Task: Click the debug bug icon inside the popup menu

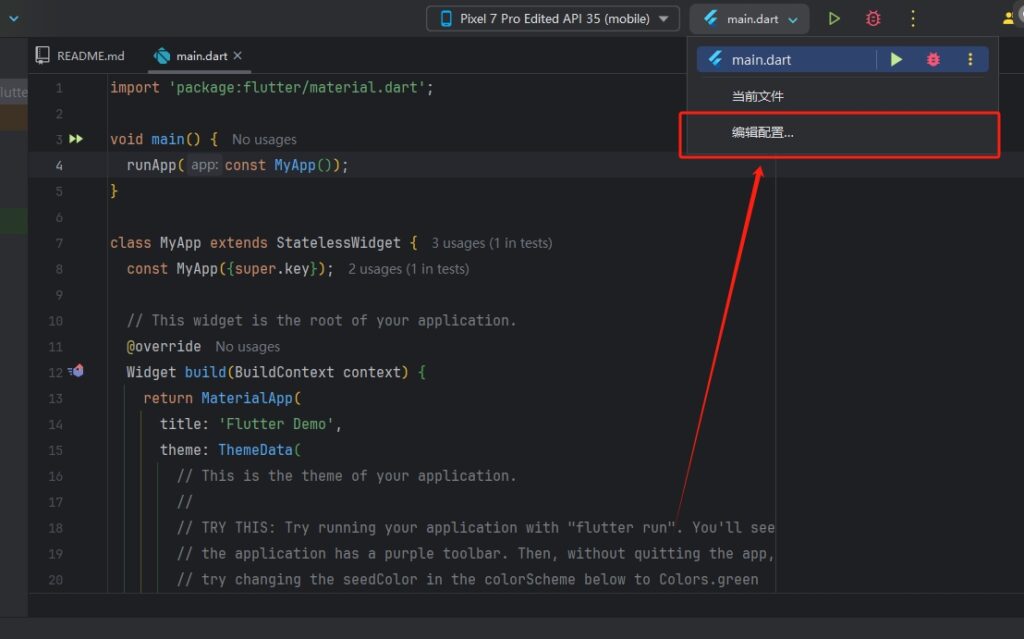Action: pos(932,59)
